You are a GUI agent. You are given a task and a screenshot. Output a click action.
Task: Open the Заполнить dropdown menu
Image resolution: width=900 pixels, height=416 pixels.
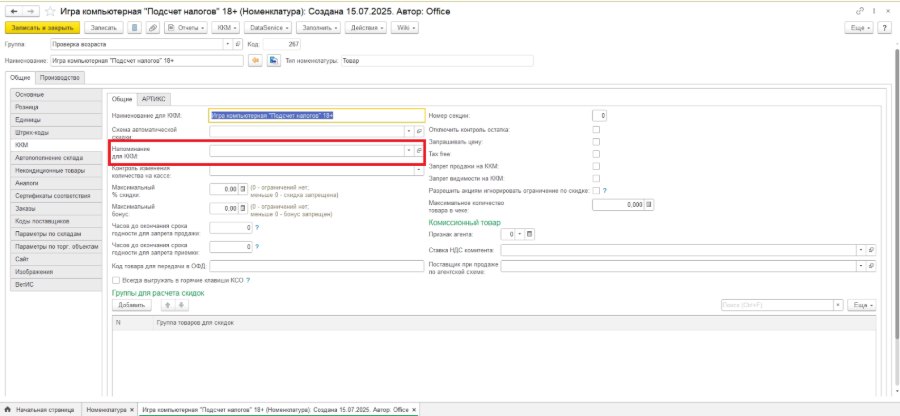[319, 28]
